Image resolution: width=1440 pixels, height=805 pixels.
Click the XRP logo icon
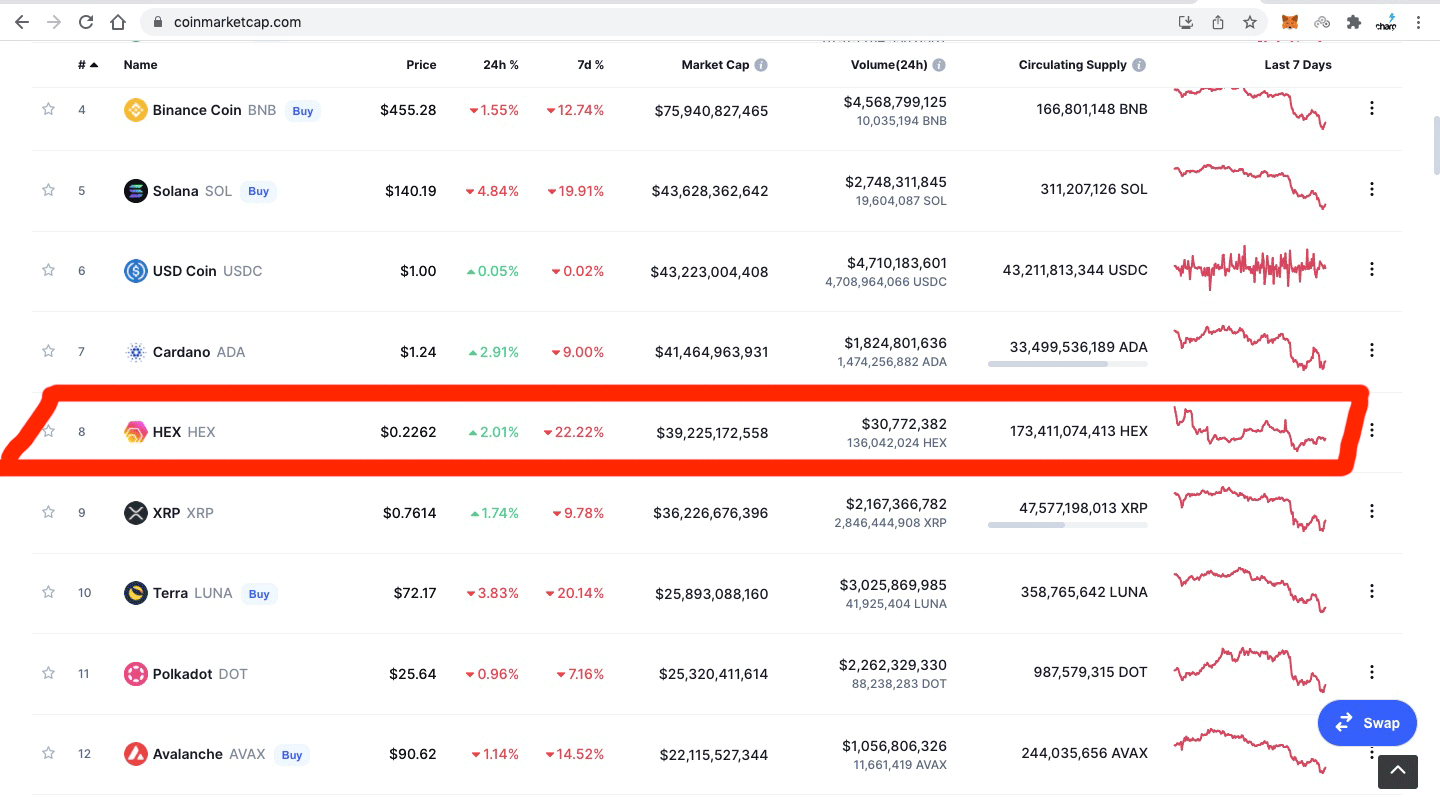pos(135,513)
